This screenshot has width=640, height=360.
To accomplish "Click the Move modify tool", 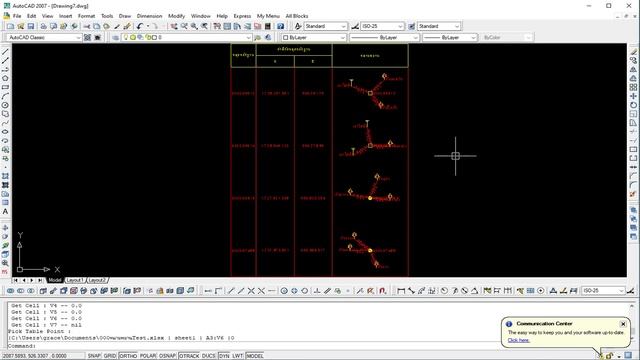I will (633, 96).
